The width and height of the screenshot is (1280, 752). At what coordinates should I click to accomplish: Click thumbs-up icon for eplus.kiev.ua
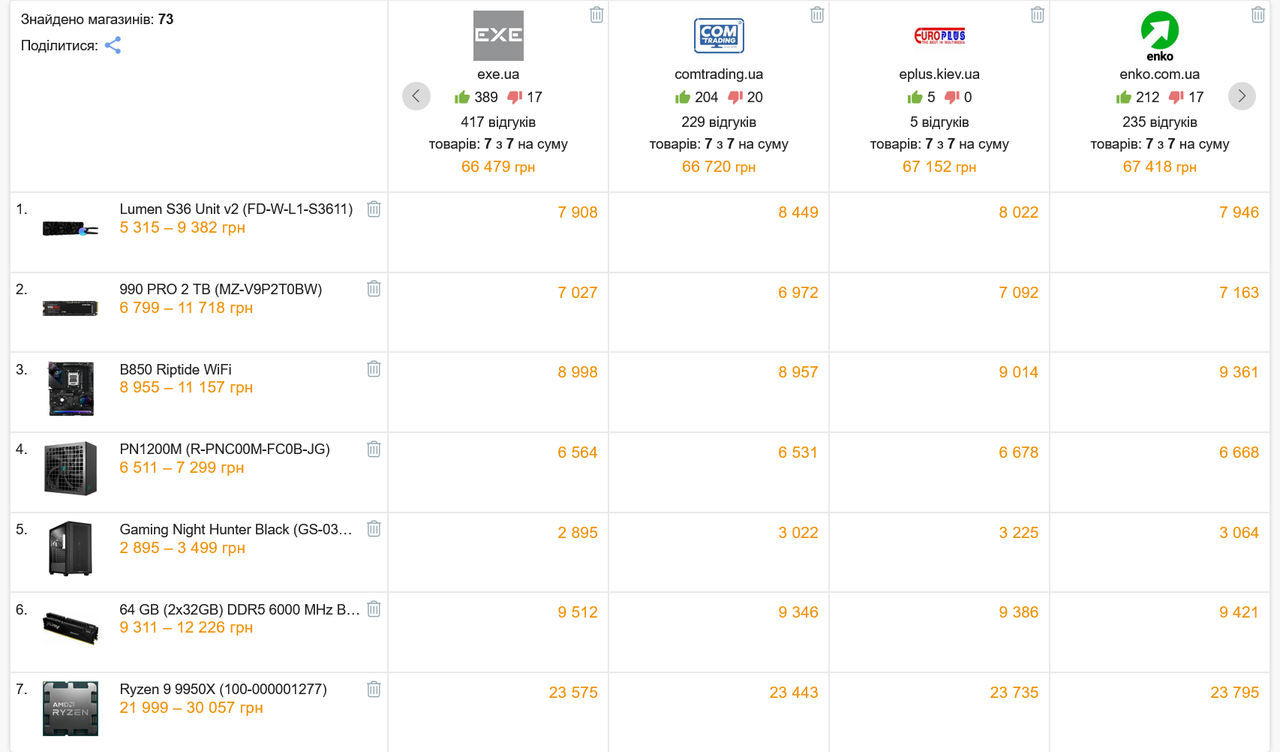pyautogui.click(x=915, y=97)
